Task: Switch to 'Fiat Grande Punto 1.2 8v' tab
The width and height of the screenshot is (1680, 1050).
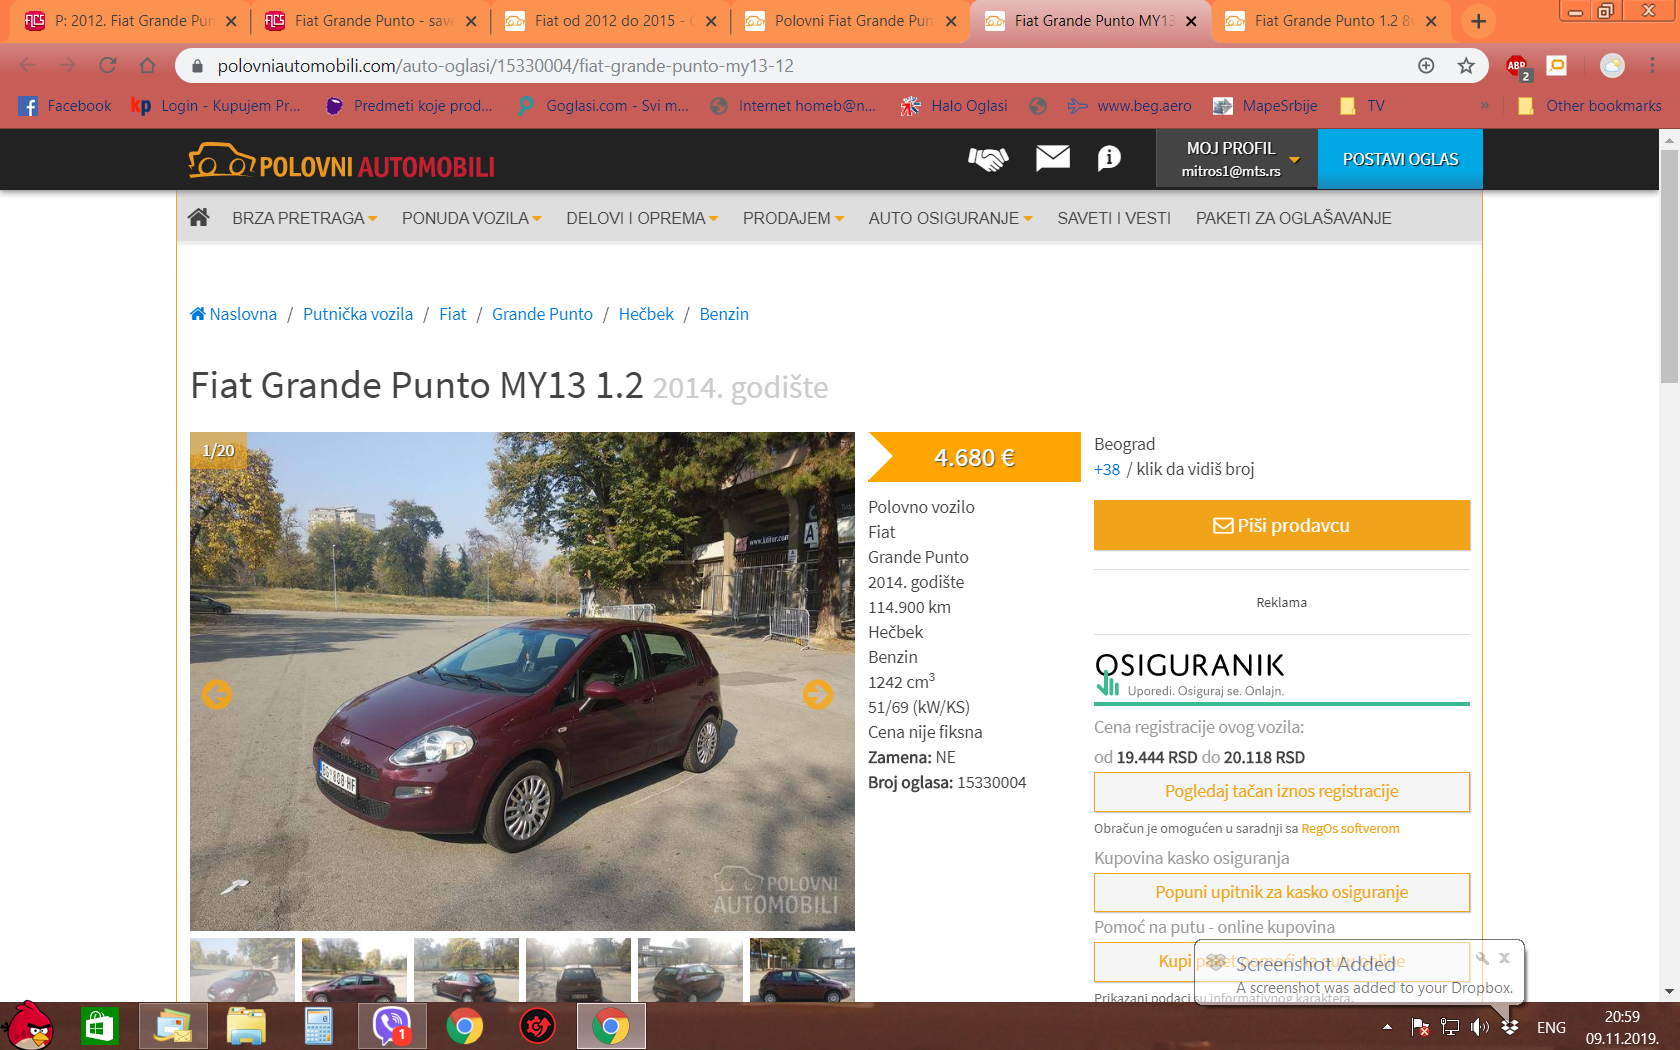Action: [x=1330, y=21]
